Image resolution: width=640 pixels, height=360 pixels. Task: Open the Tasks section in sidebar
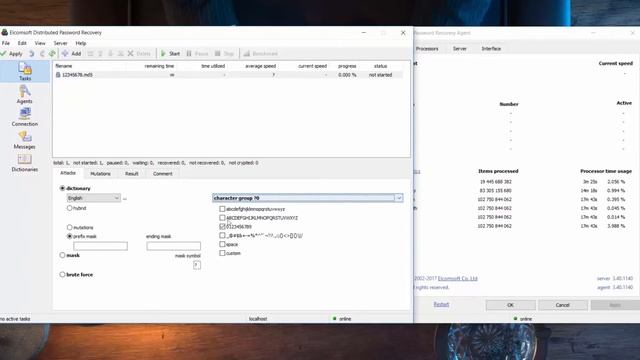click(x=25, y=71)
